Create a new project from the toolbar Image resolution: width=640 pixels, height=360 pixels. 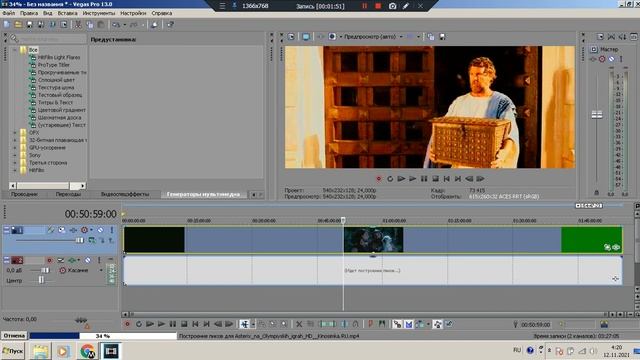7,24
